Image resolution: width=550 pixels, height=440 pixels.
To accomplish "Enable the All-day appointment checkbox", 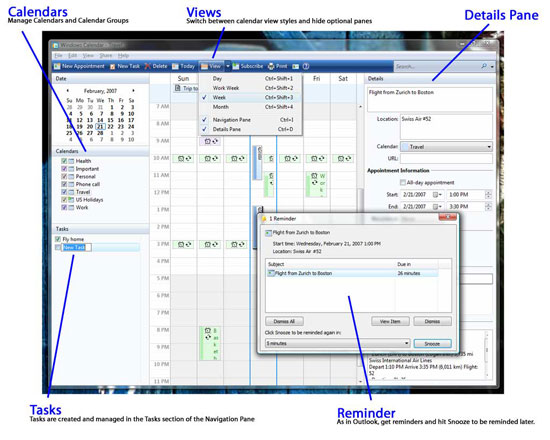I will [x=403, y=182].
